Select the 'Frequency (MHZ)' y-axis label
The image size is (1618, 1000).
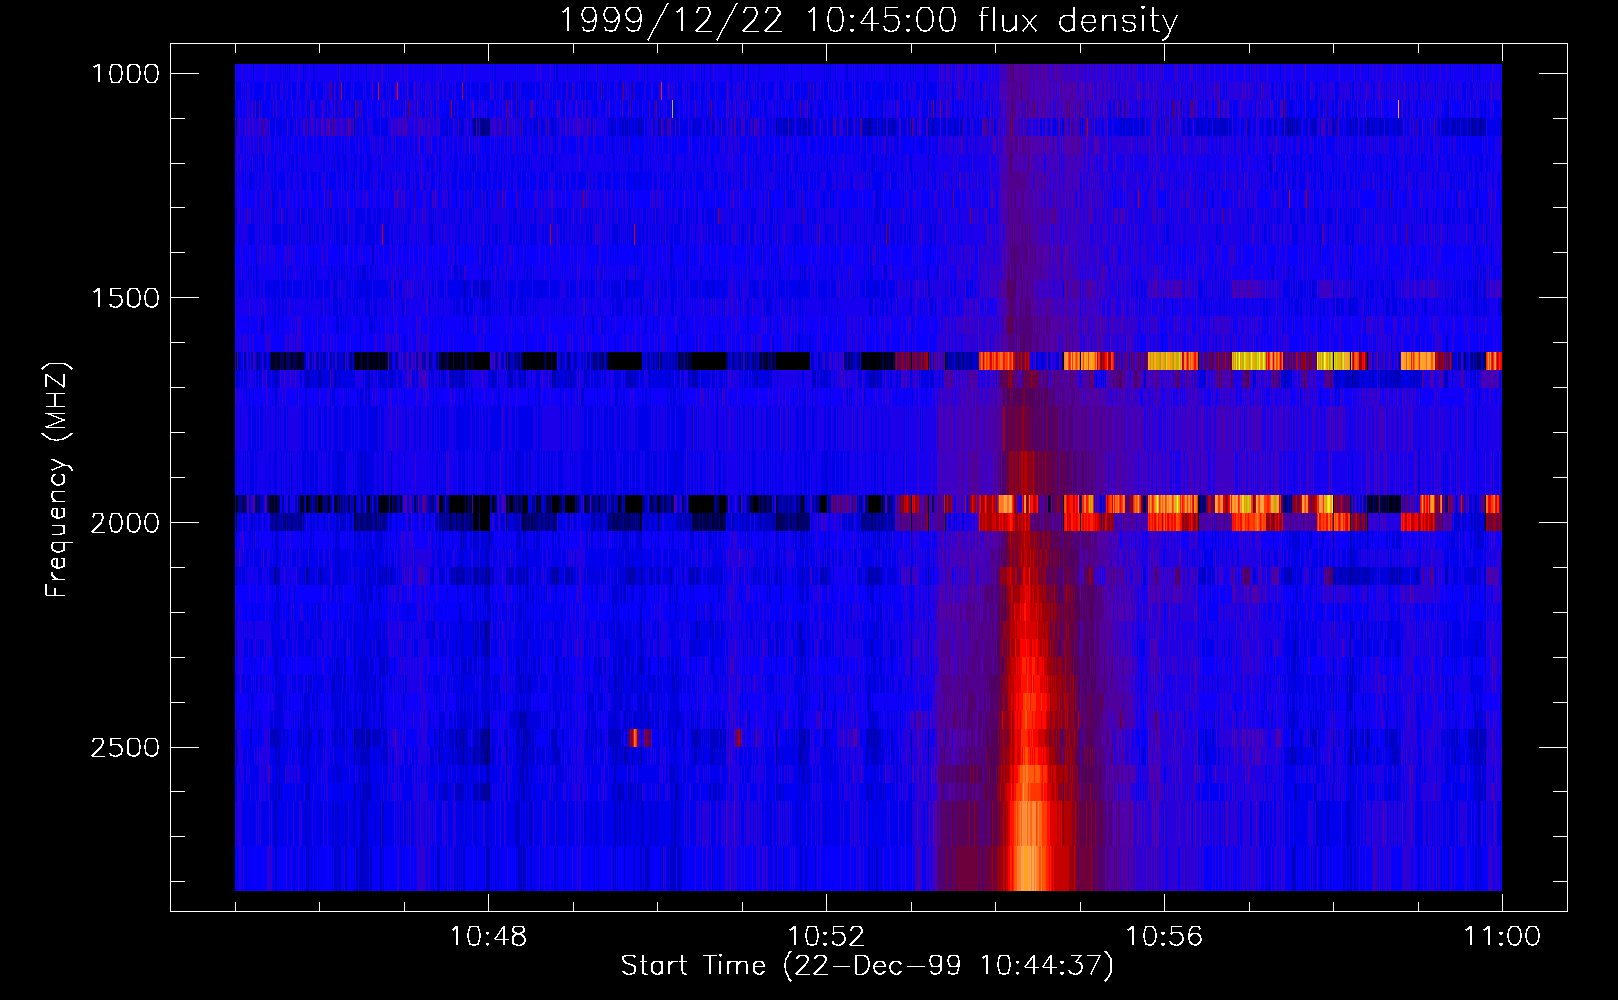click(58, 479)
